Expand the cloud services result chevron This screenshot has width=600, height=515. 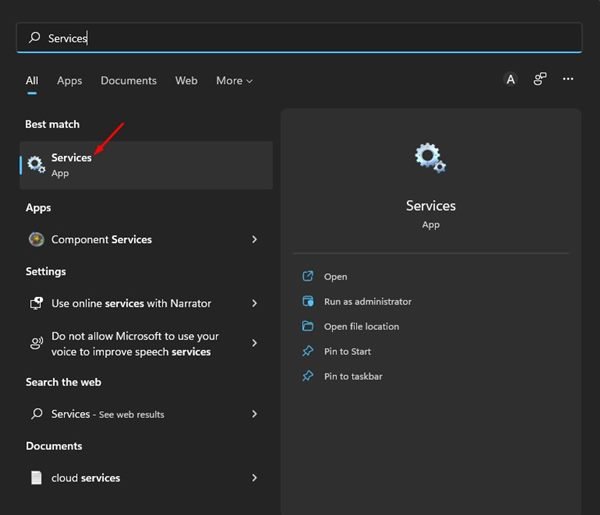254,478
